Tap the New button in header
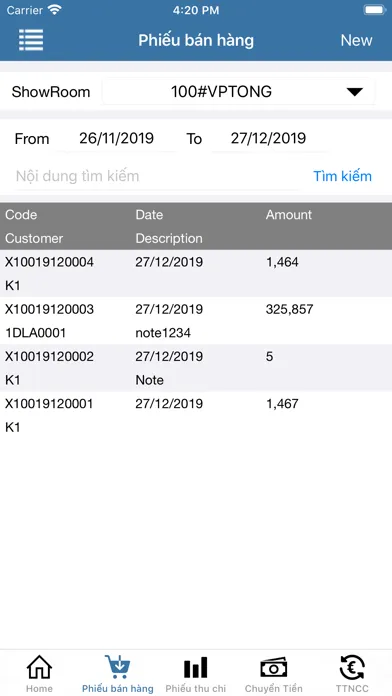Image resolution: width=392 pixels, height=696 pixels. (356, 40)
